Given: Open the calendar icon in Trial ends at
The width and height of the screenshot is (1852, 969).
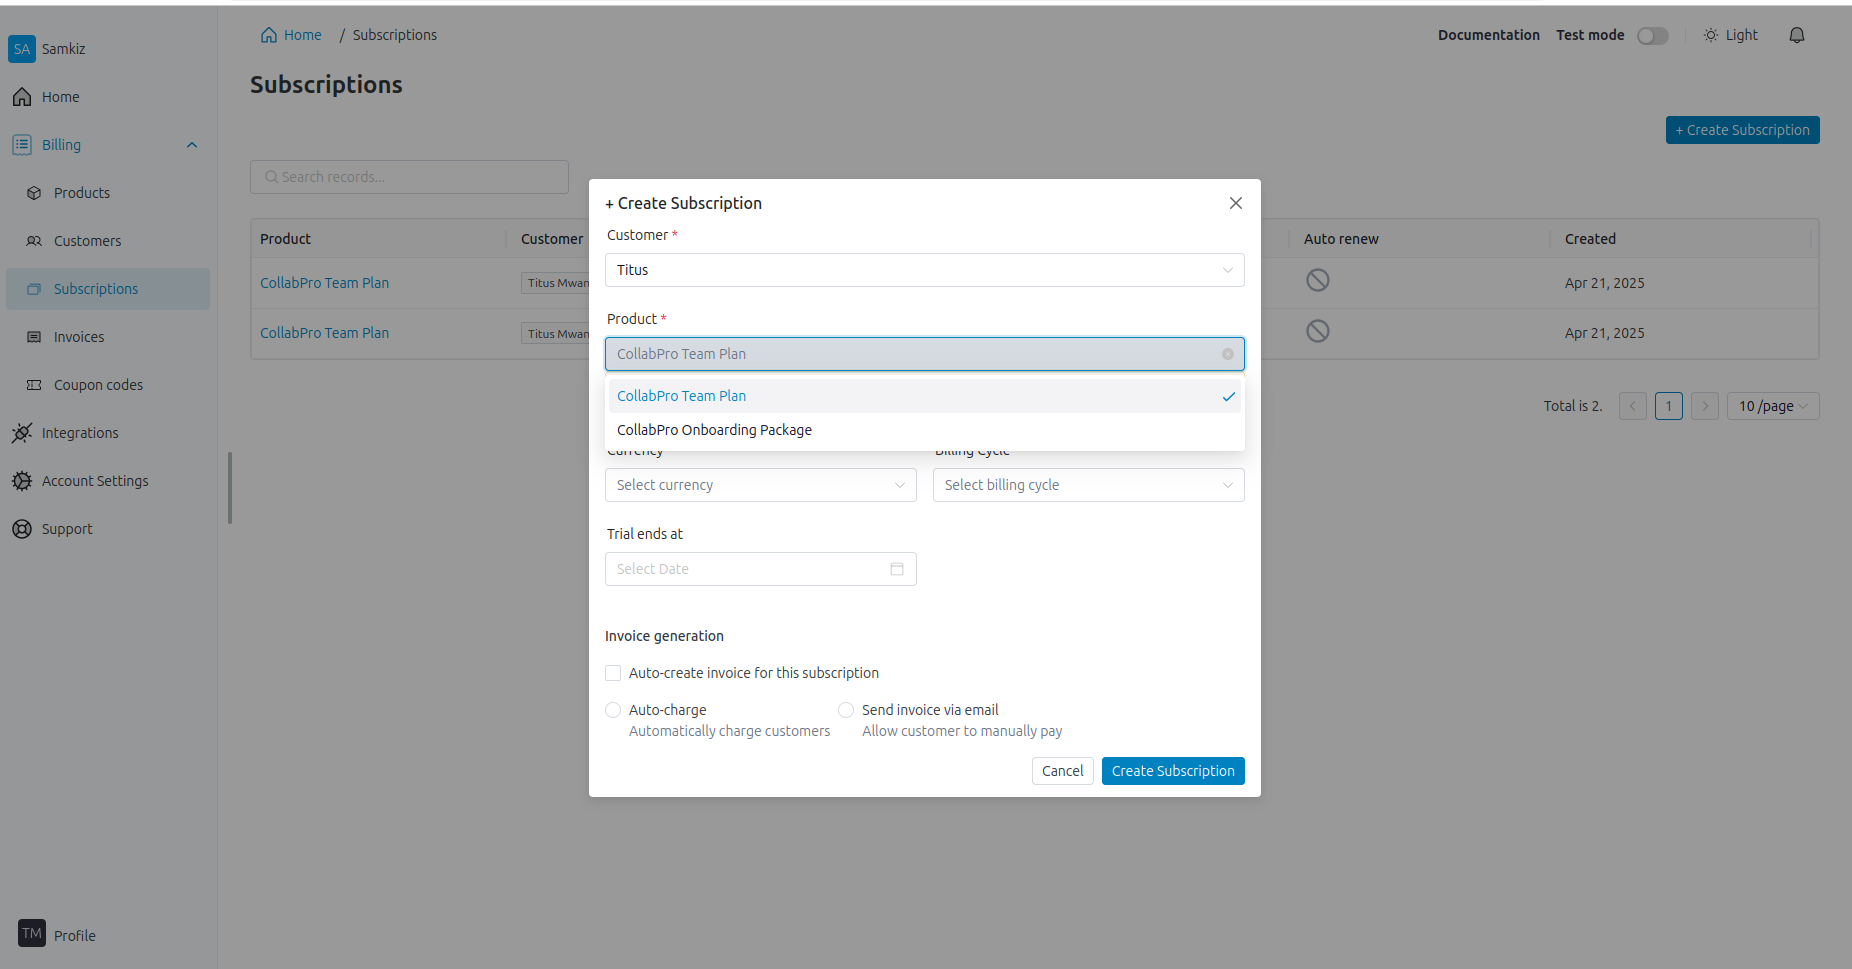Looking at the screenshot, I should (x=896, y=569).
